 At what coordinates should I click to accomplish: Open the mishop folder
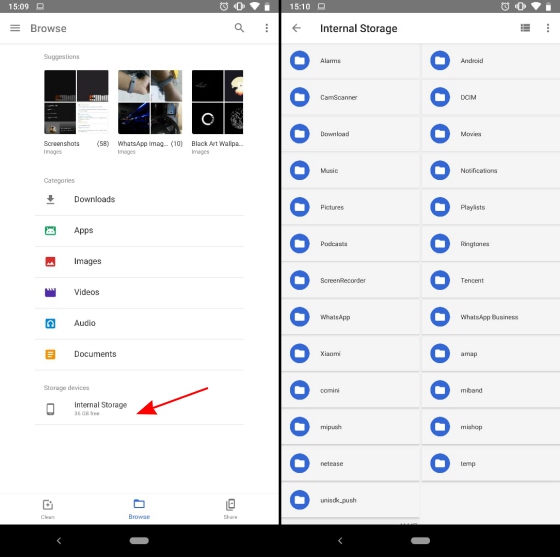tap(491, 427)
